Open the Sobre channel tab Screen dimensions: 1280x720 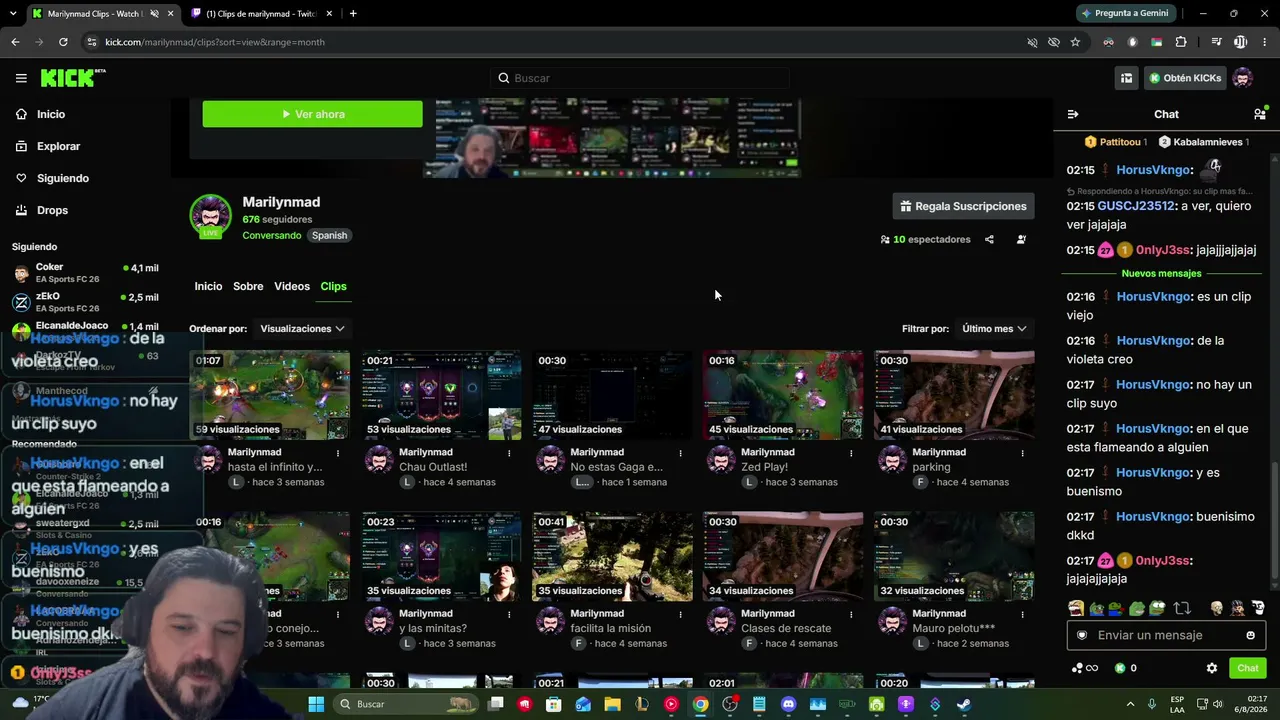pyautogui.click(x=248, y=286)
